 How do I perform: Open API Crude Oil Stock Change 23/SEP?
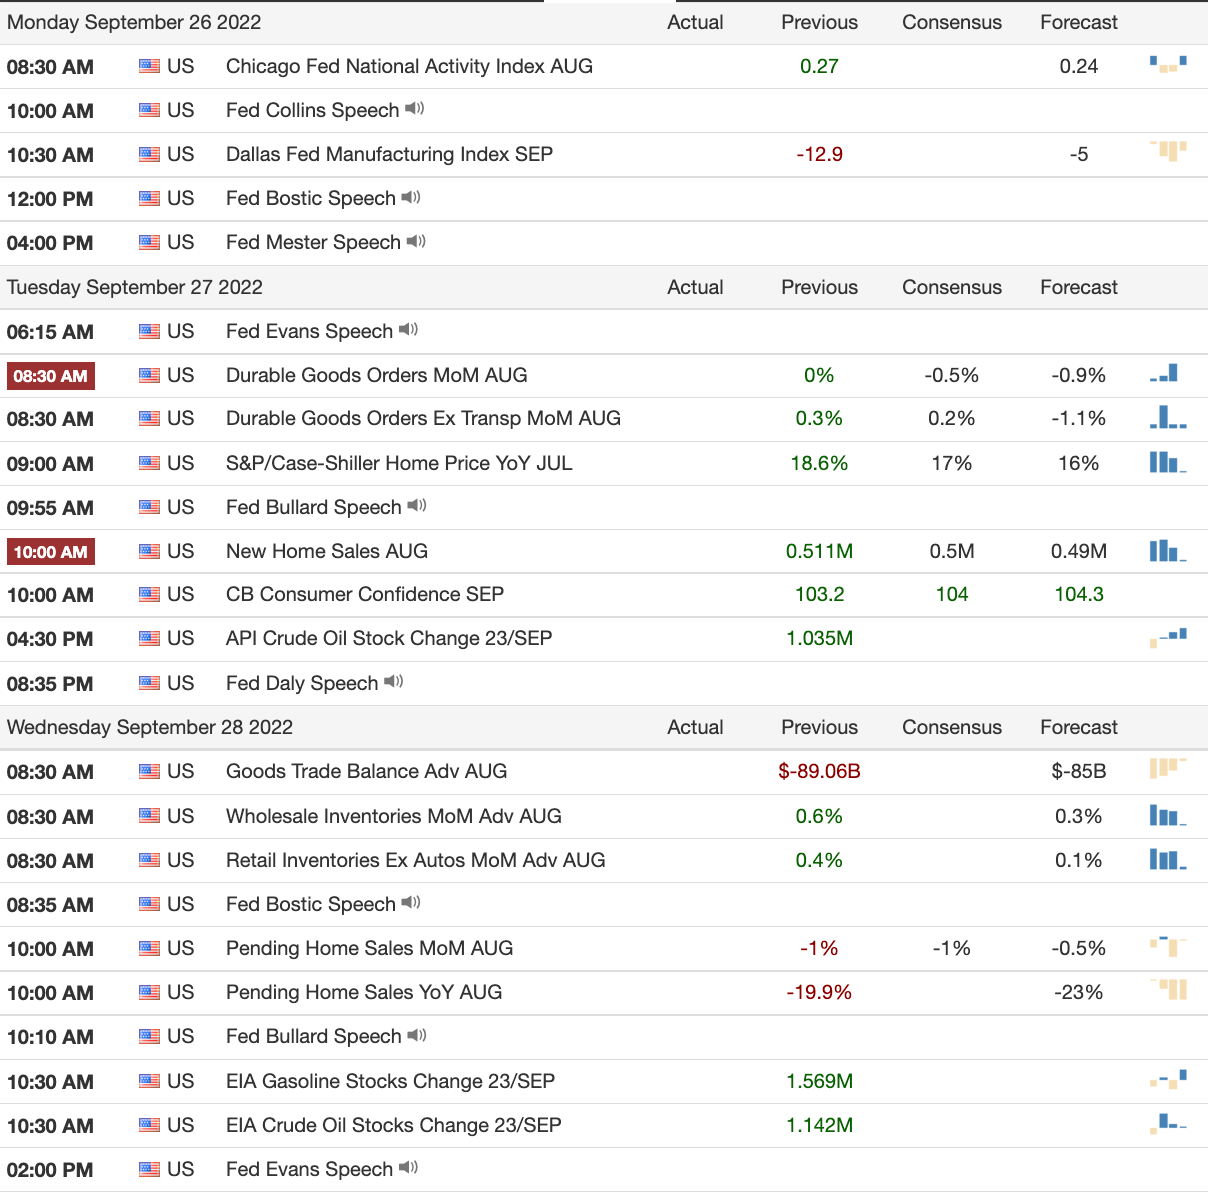(x=389, y=638)
